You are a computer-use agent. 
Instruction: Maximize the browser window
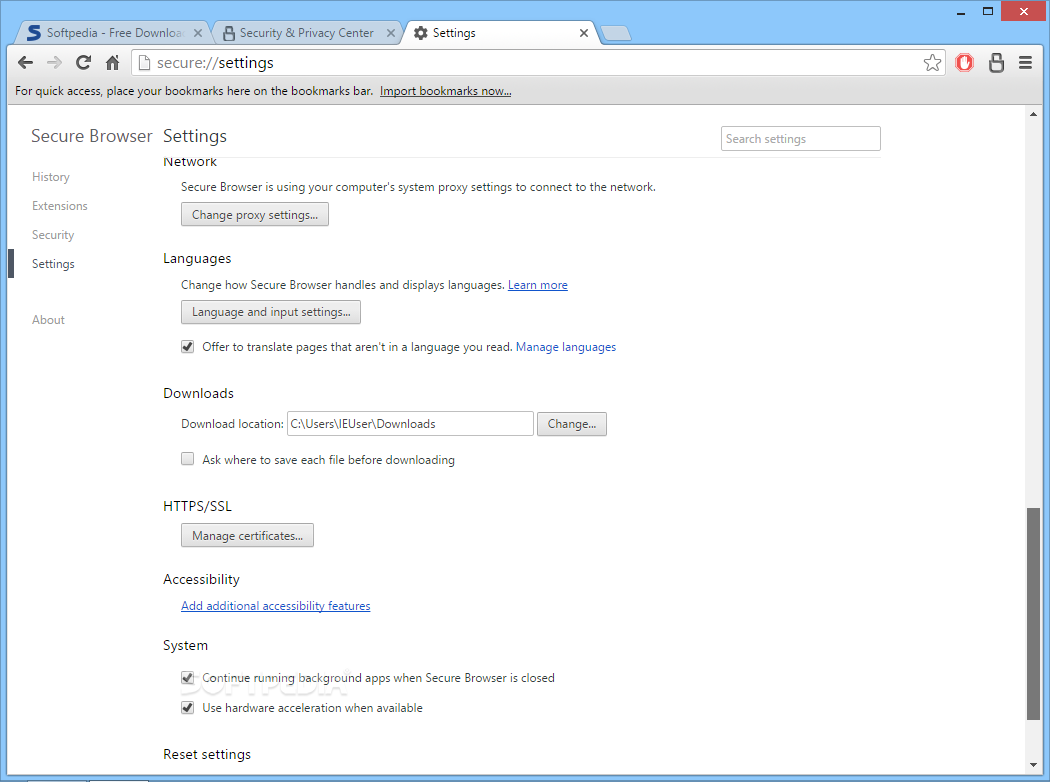[x=988, y=11]
